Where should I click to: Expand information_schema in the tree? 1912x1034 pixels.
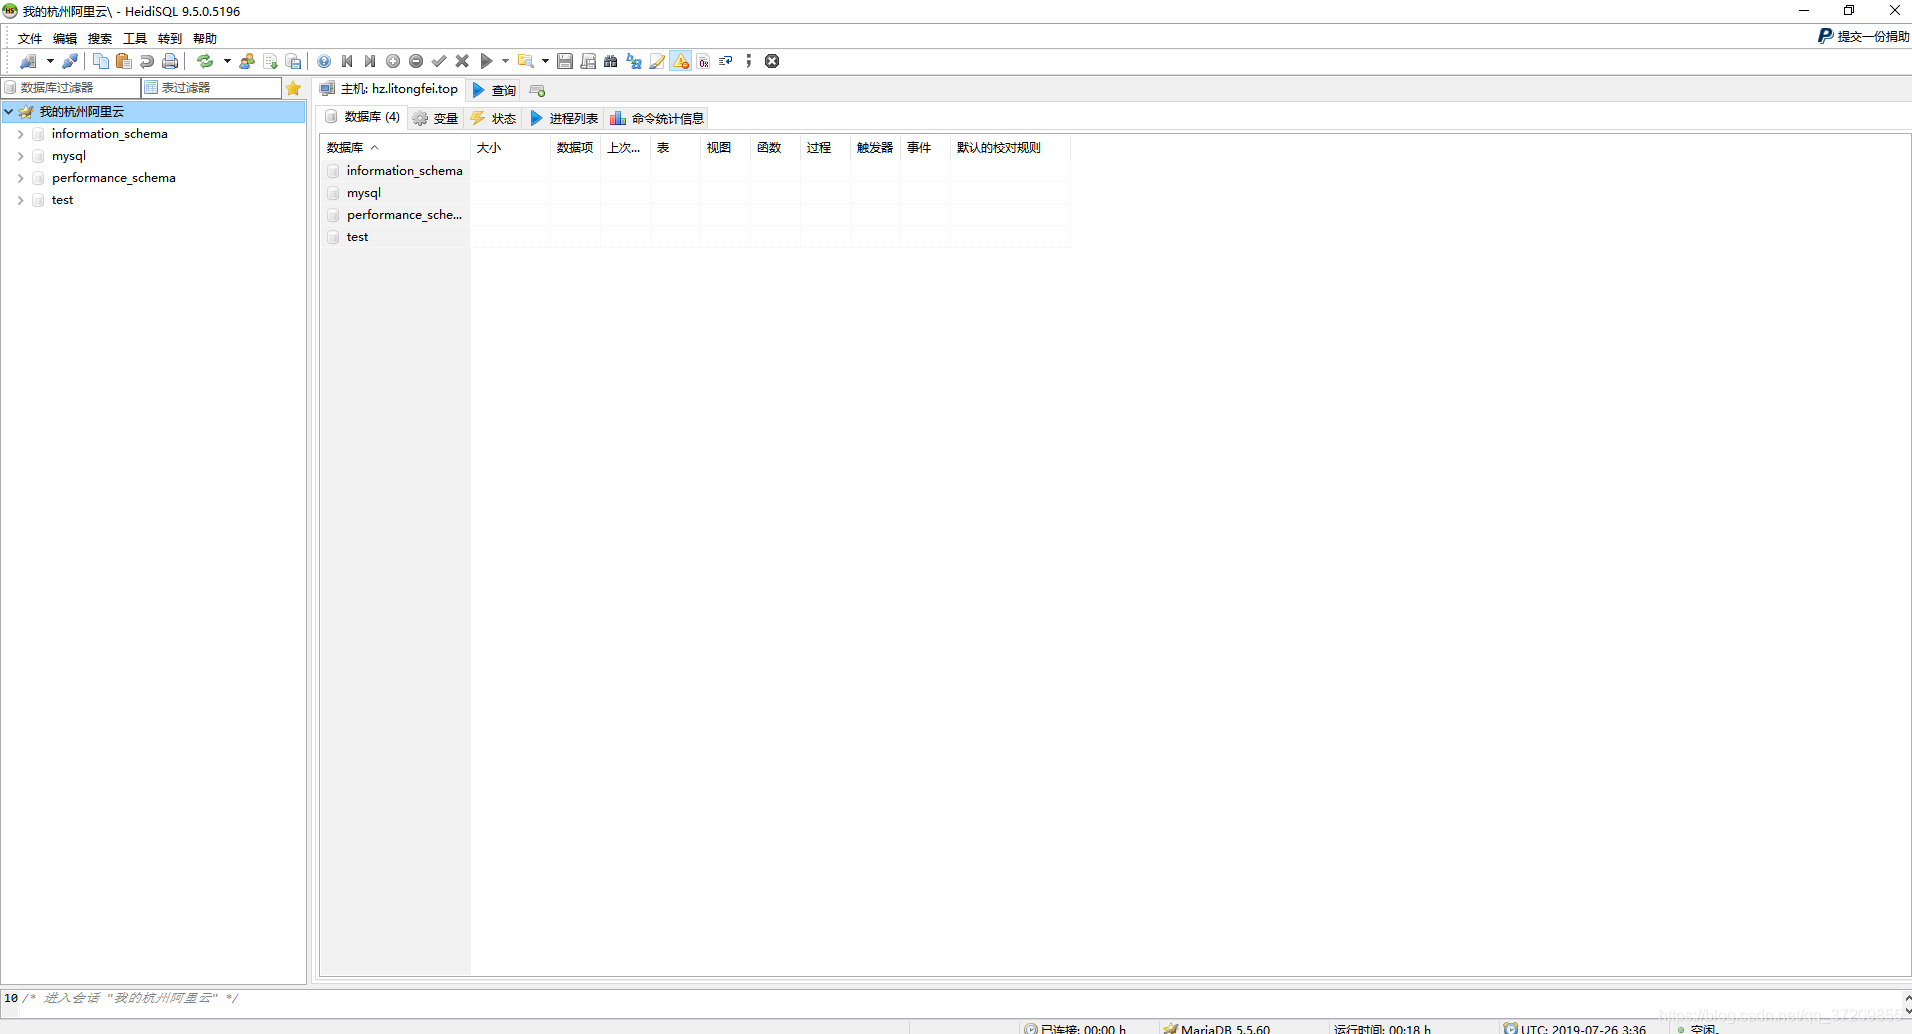[x=20, y=134]
